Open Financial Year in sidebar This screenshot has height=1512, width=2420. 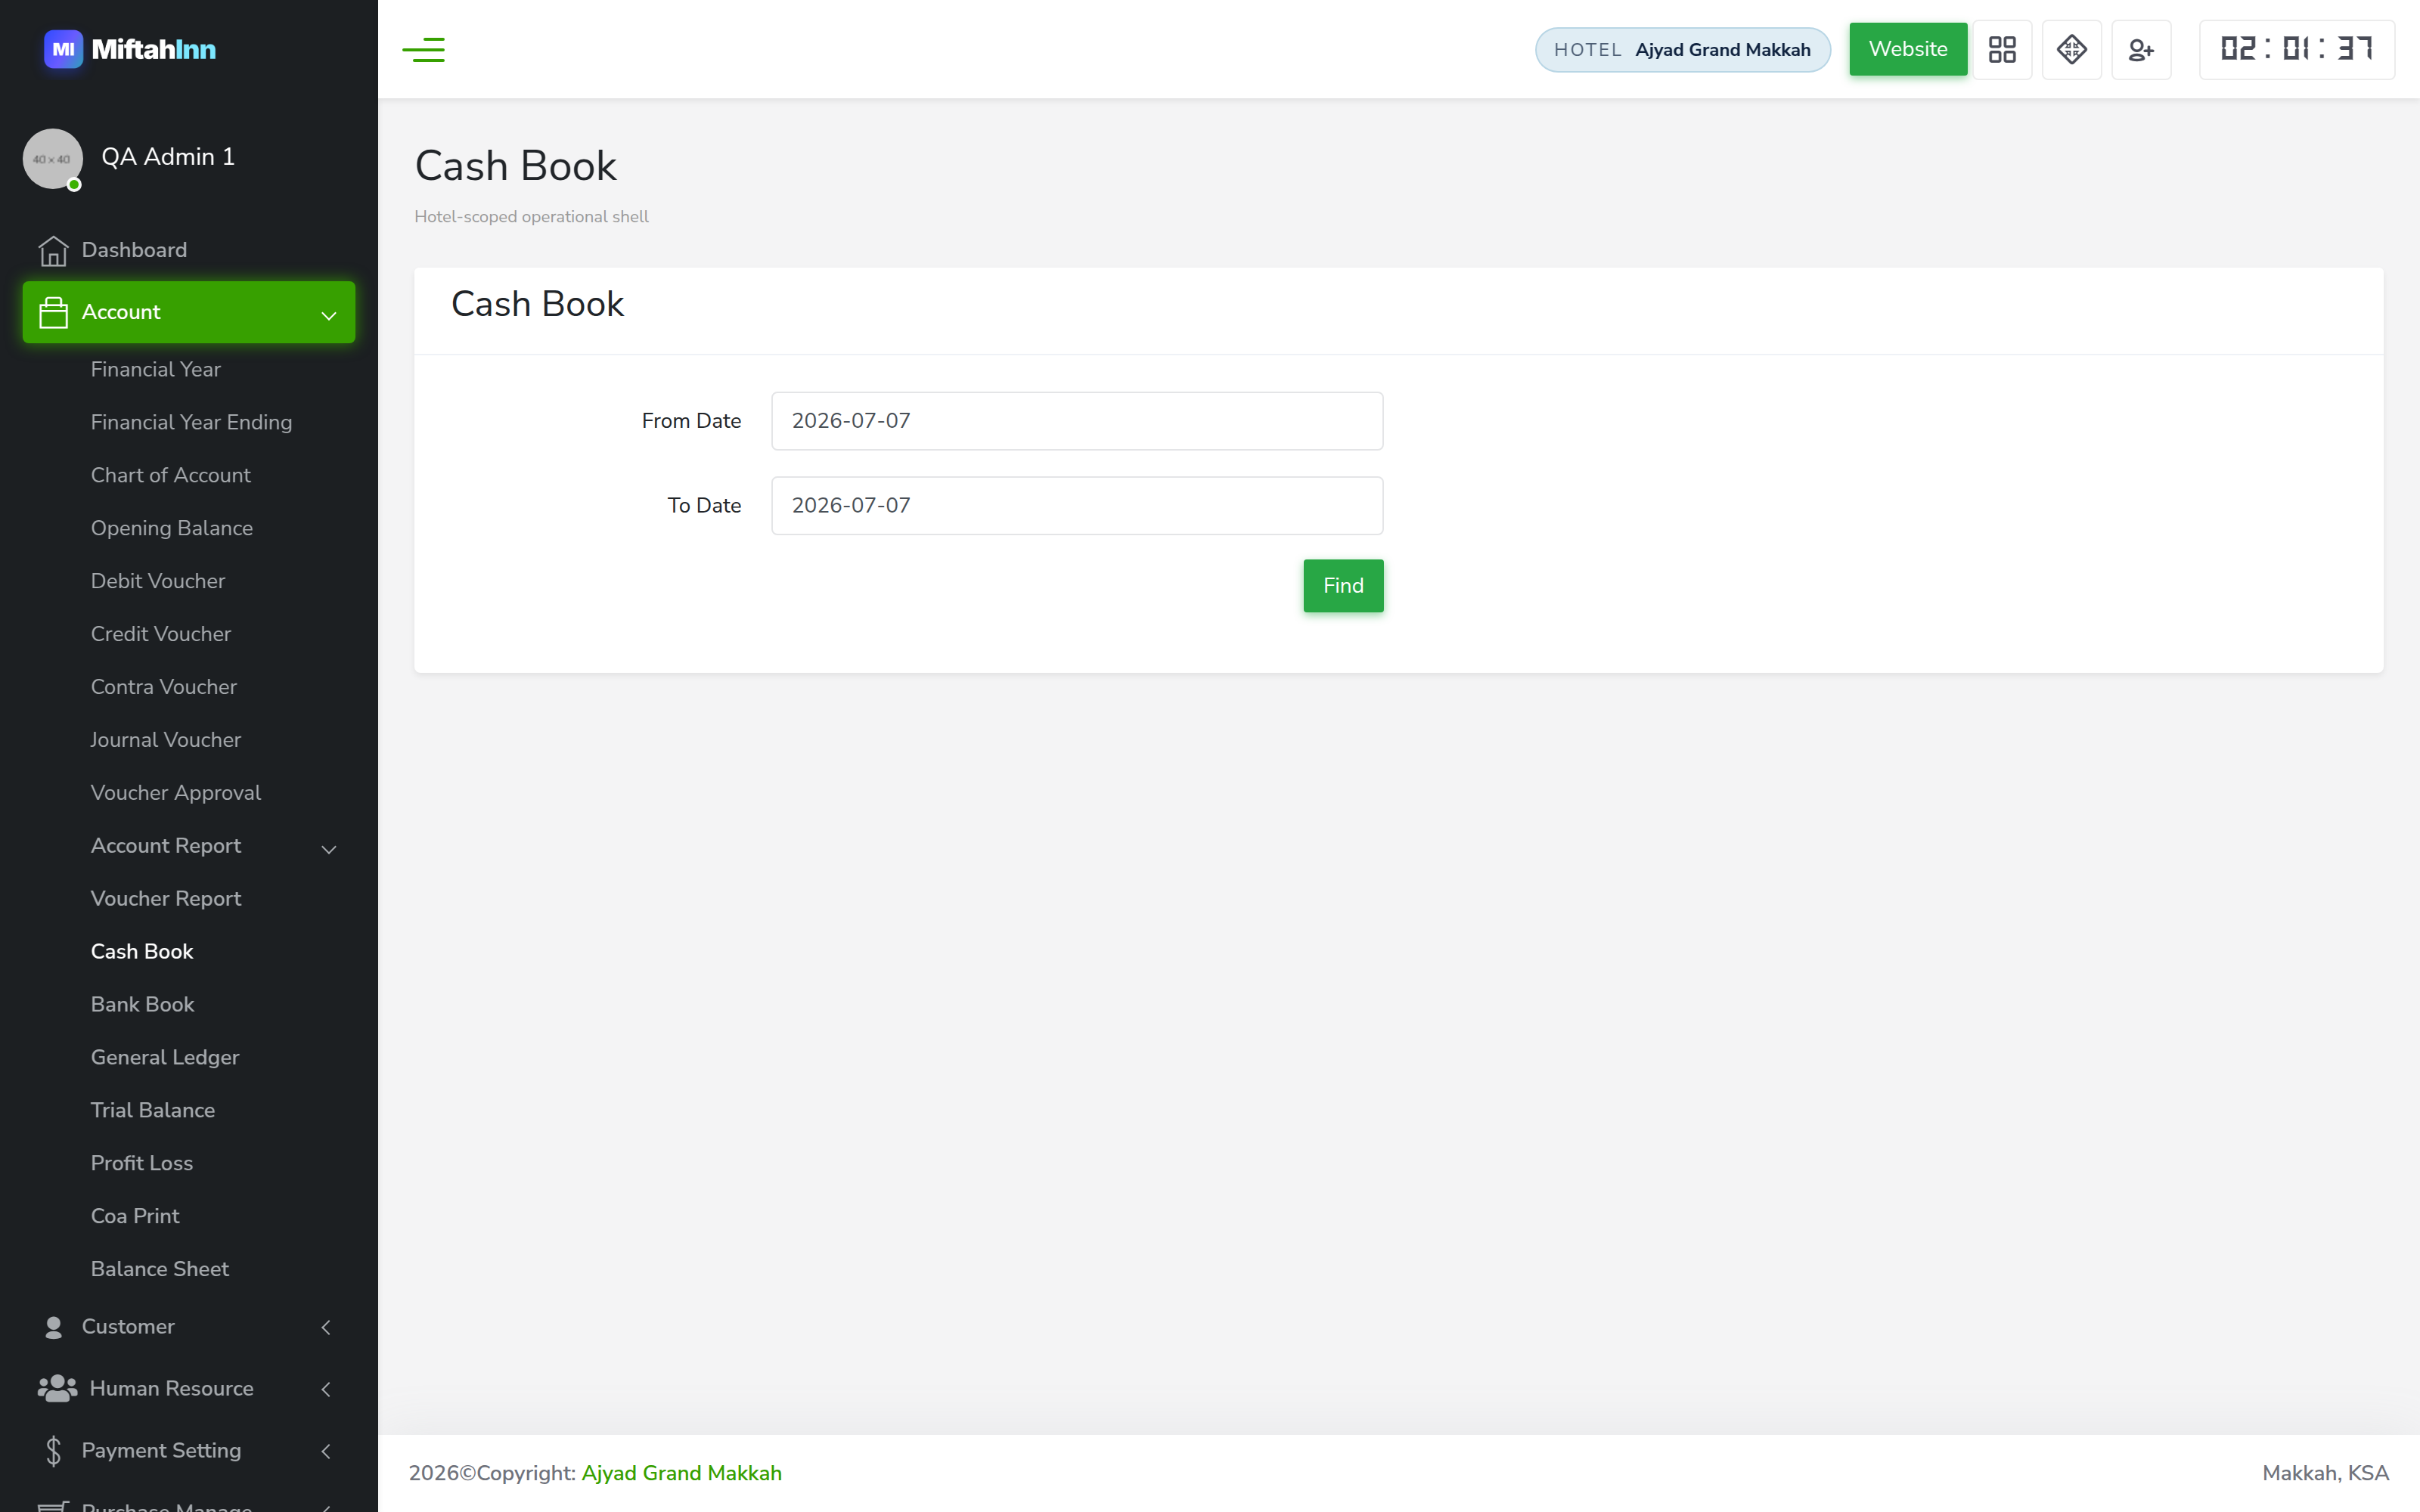[x=156, y=369]
